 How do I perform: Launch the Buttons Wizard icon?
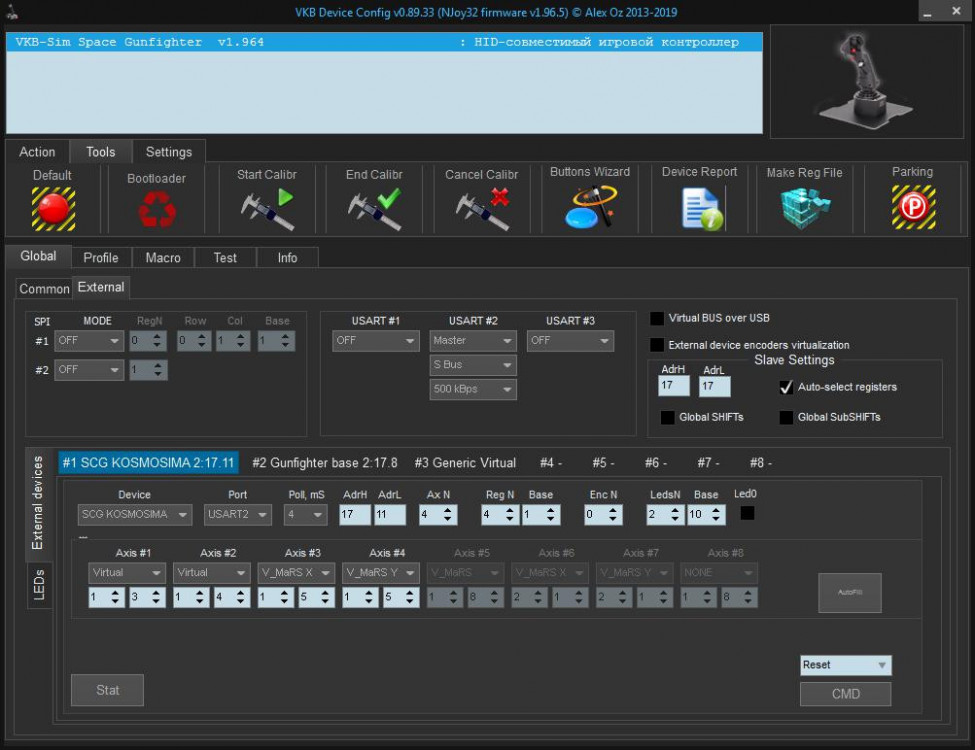pyautogui.click(x=590, y=207)
